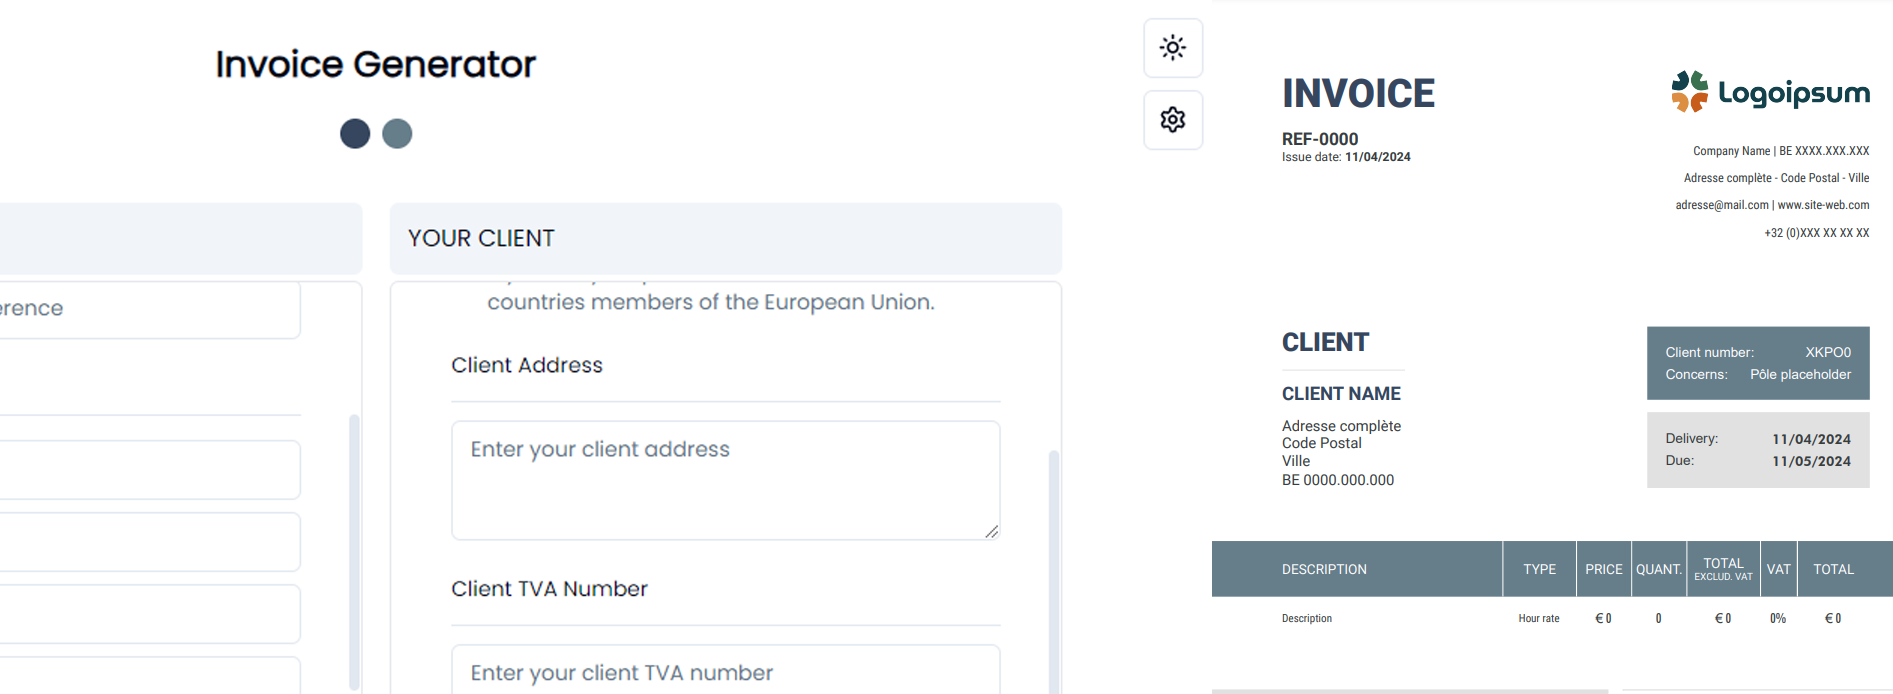This screenshot has width=1893, height=694.
Task: Open settings with the gear icon
Action: 1173,120
